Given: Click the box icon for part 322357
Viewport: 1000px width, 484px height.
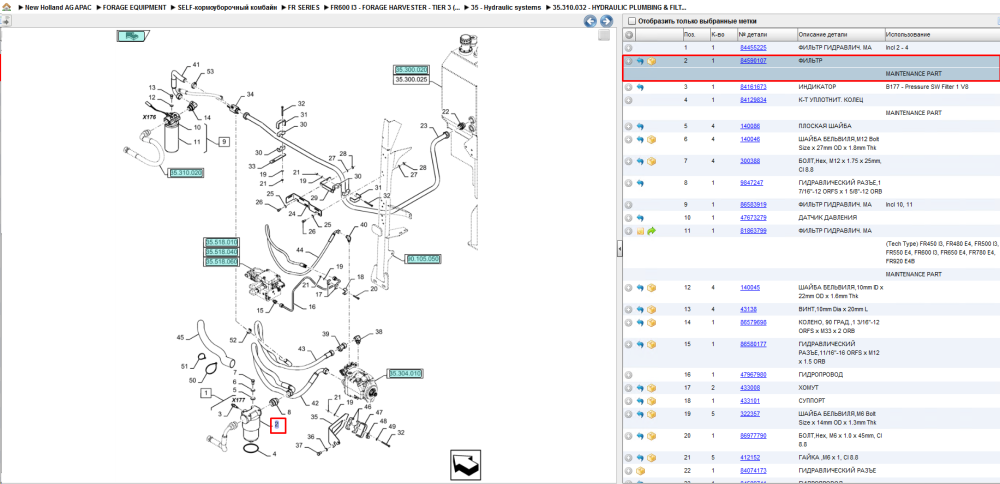Looking at the screenshot, I should tap(651, 414).
